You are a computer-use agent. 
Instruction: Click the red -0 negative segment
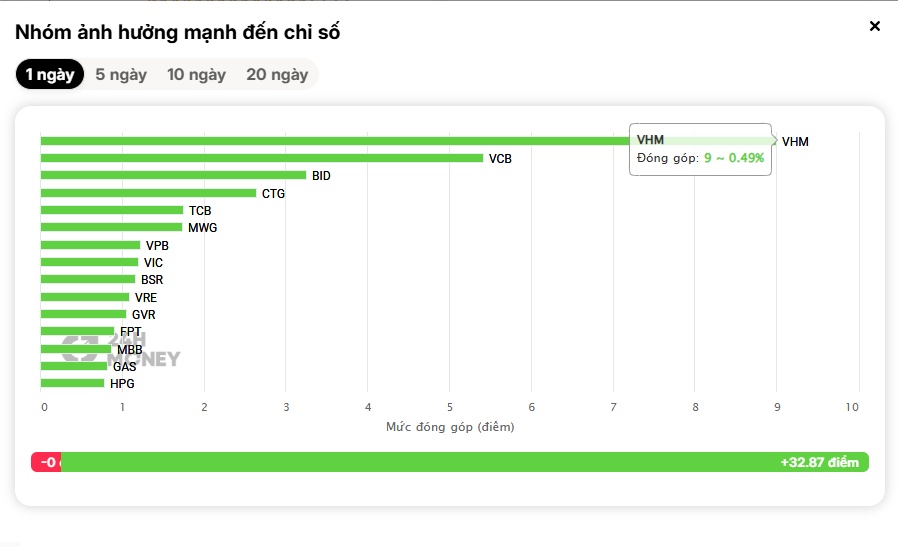[46, 462]
